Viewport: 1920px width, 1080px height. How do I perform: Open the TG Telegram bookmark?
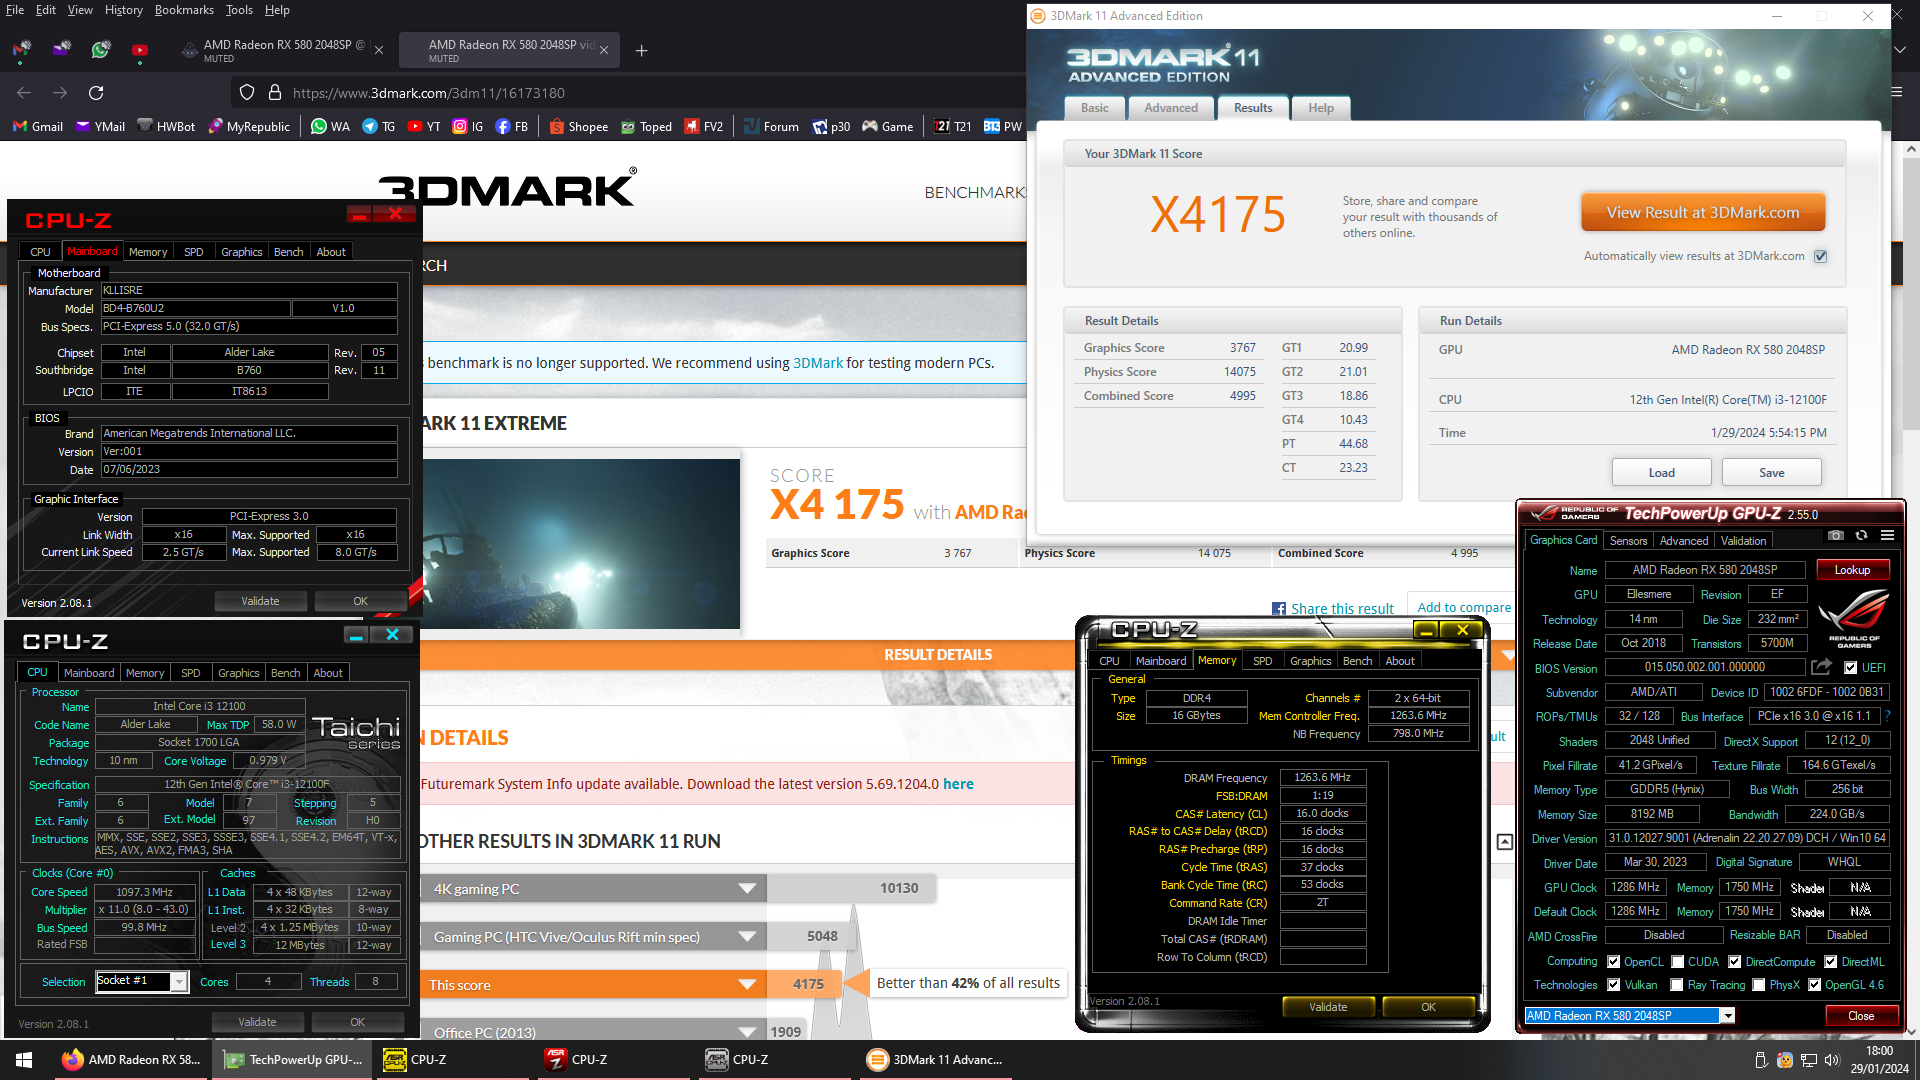379,127
